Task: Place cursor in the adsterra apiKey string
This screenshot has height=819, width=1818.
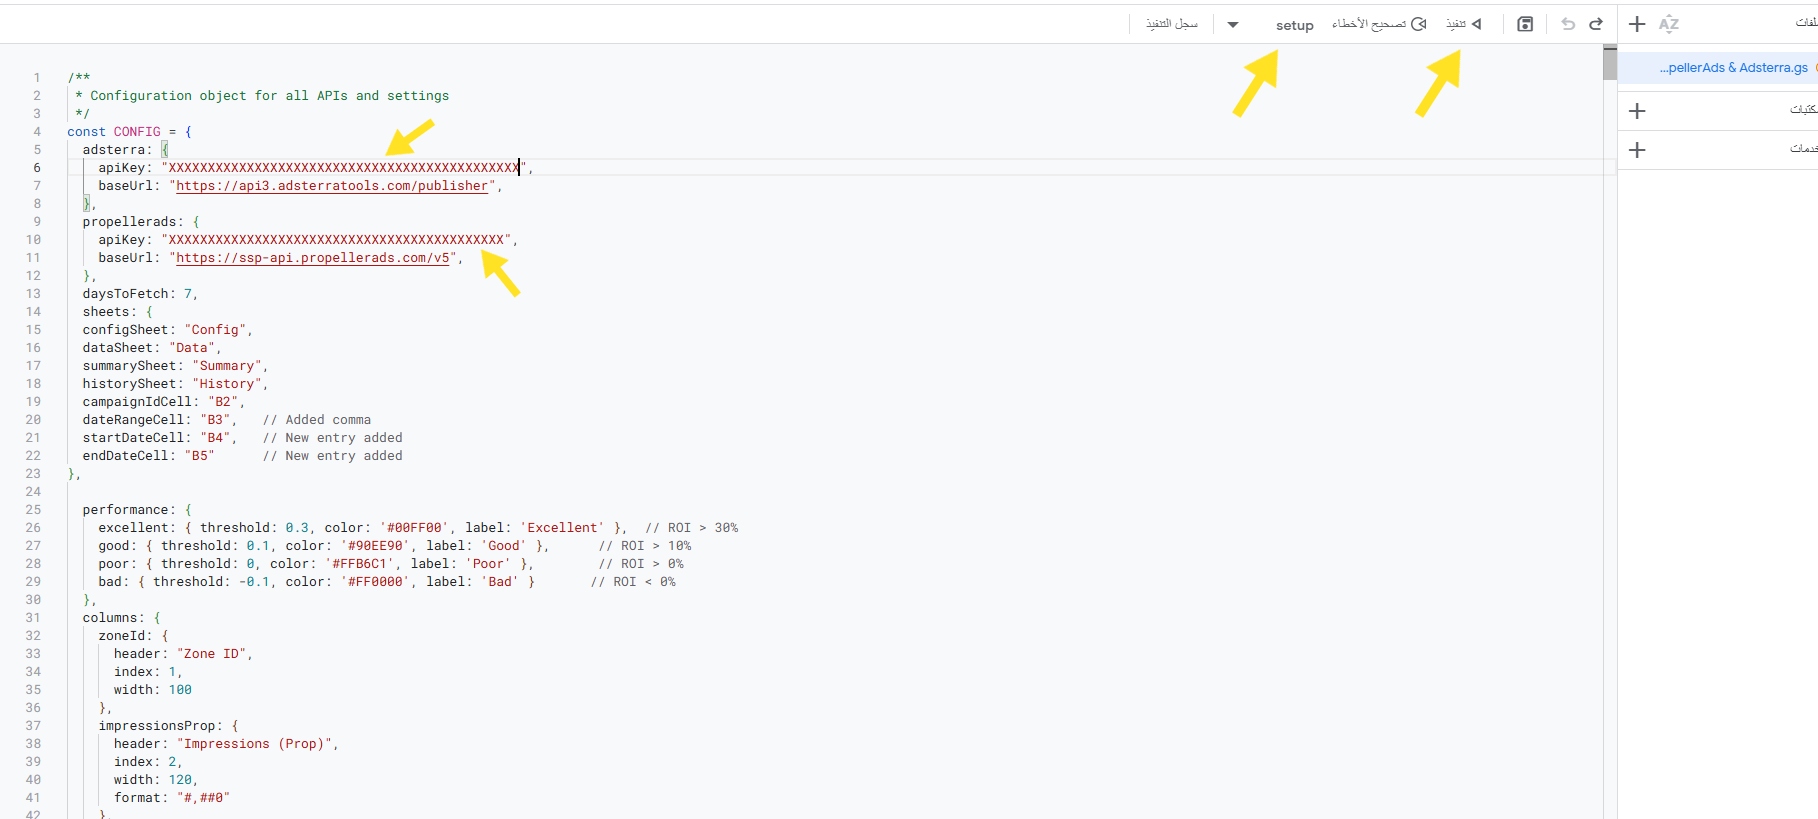Action: 344,168
